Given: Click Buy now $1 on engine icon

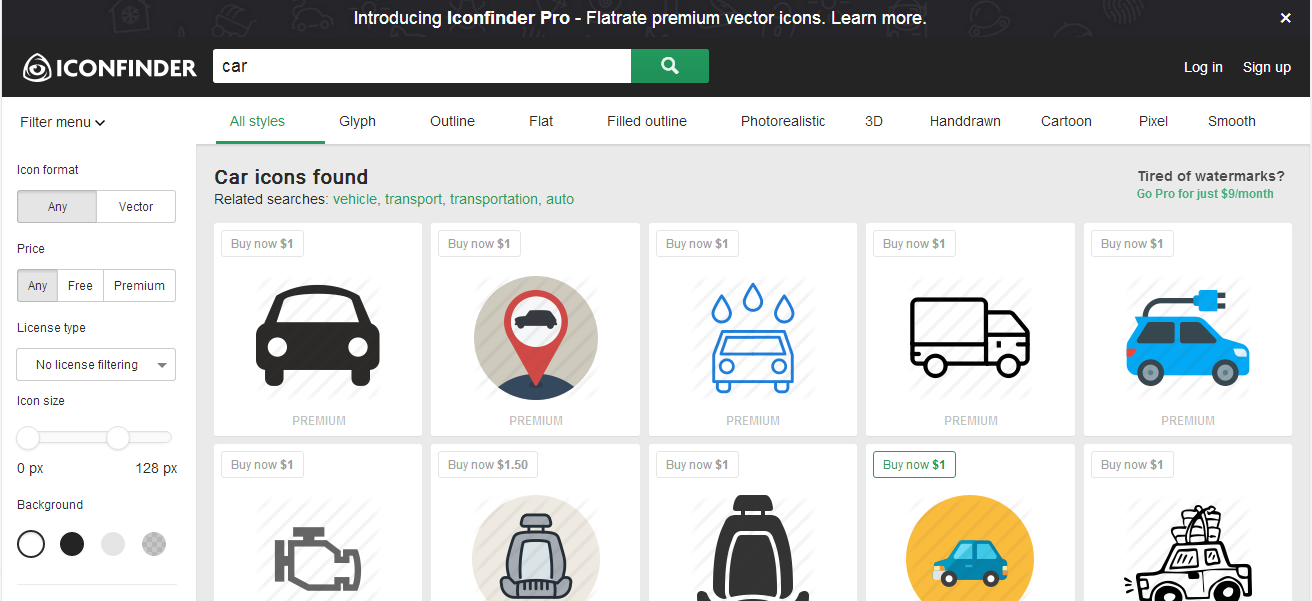Looking at the screenshot, I should click(x=262, y=465).
